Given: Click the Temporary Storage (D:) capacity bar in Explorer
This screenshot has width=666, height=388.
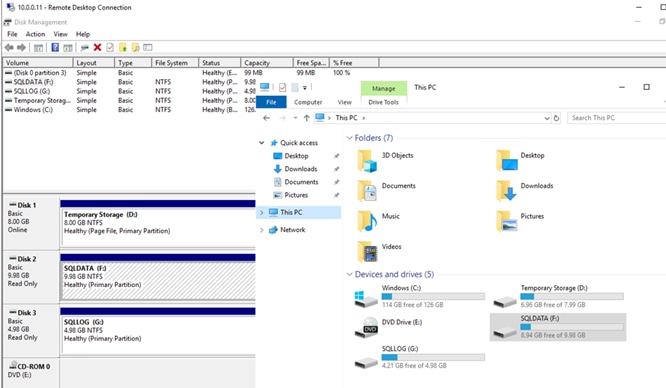Looking at the screenshot, I should 572,296.
